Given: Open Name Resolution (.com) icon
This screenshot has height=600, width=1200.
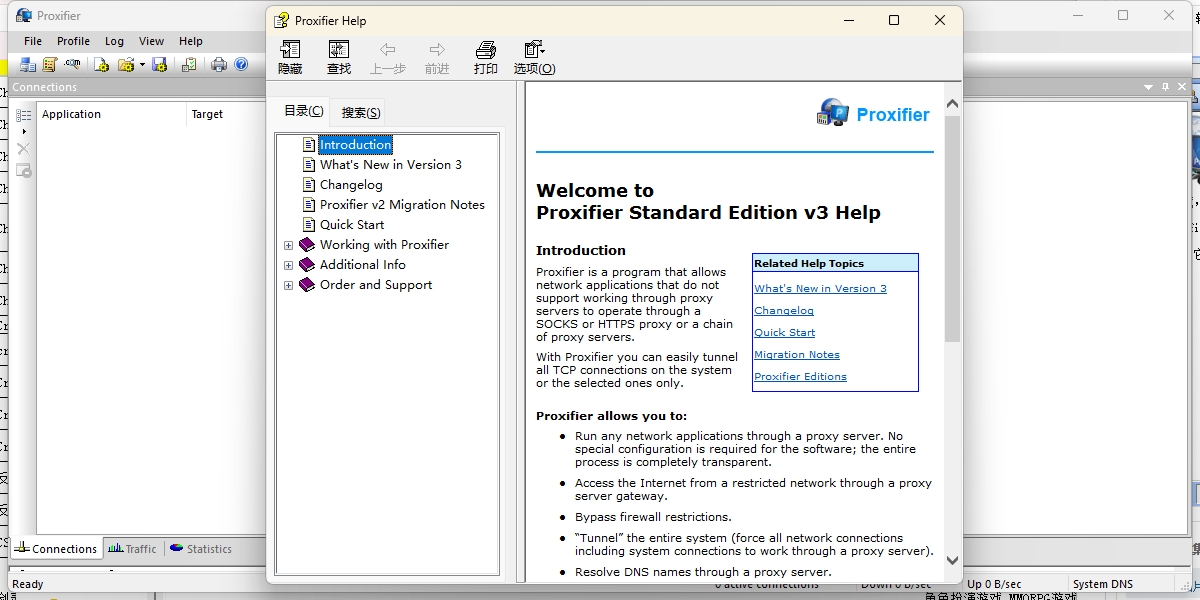Looking at the screenshot, I should [x=72, y=64].
